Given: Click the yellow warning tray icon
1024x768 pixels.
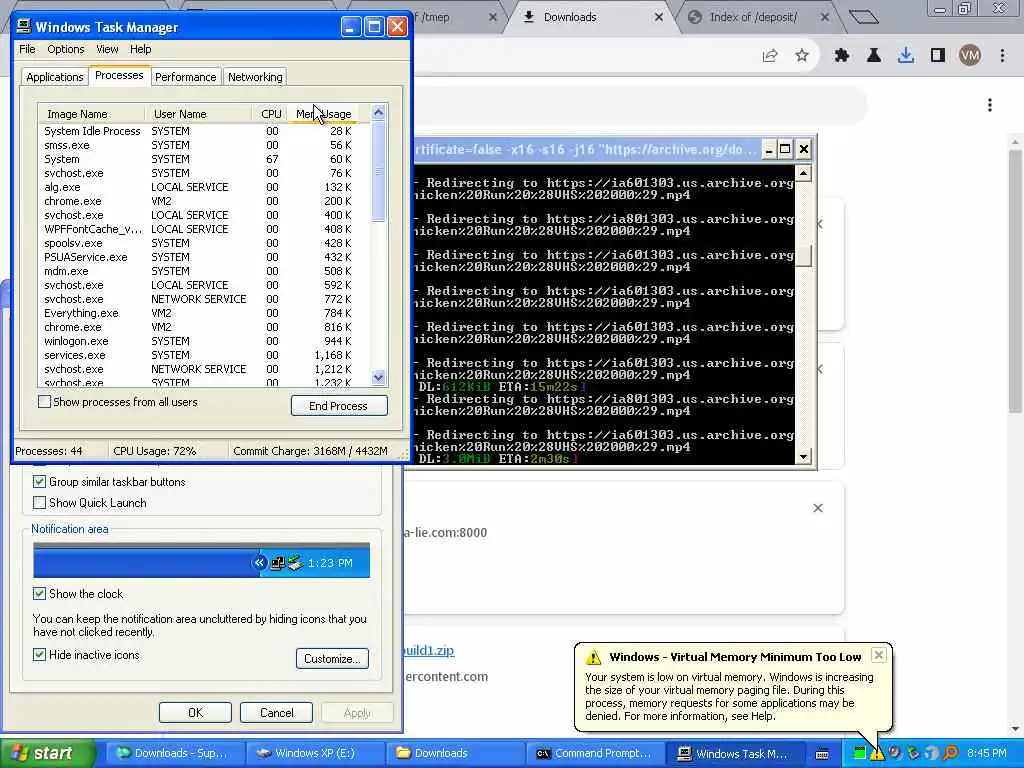Looking at the screenshot, I should (876, 753).
